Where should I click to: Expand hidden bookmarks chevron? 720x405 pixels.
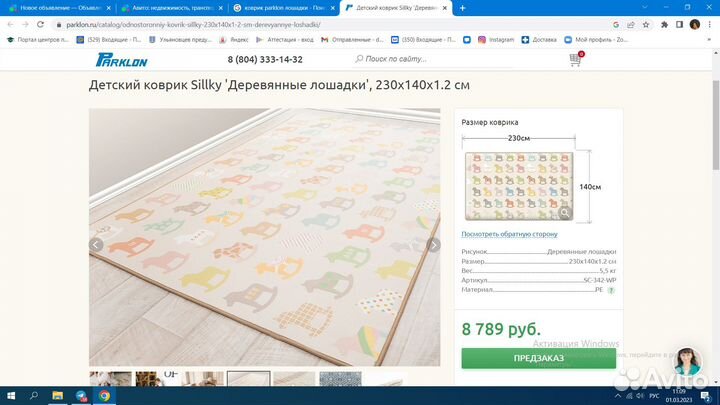[709, 40]
